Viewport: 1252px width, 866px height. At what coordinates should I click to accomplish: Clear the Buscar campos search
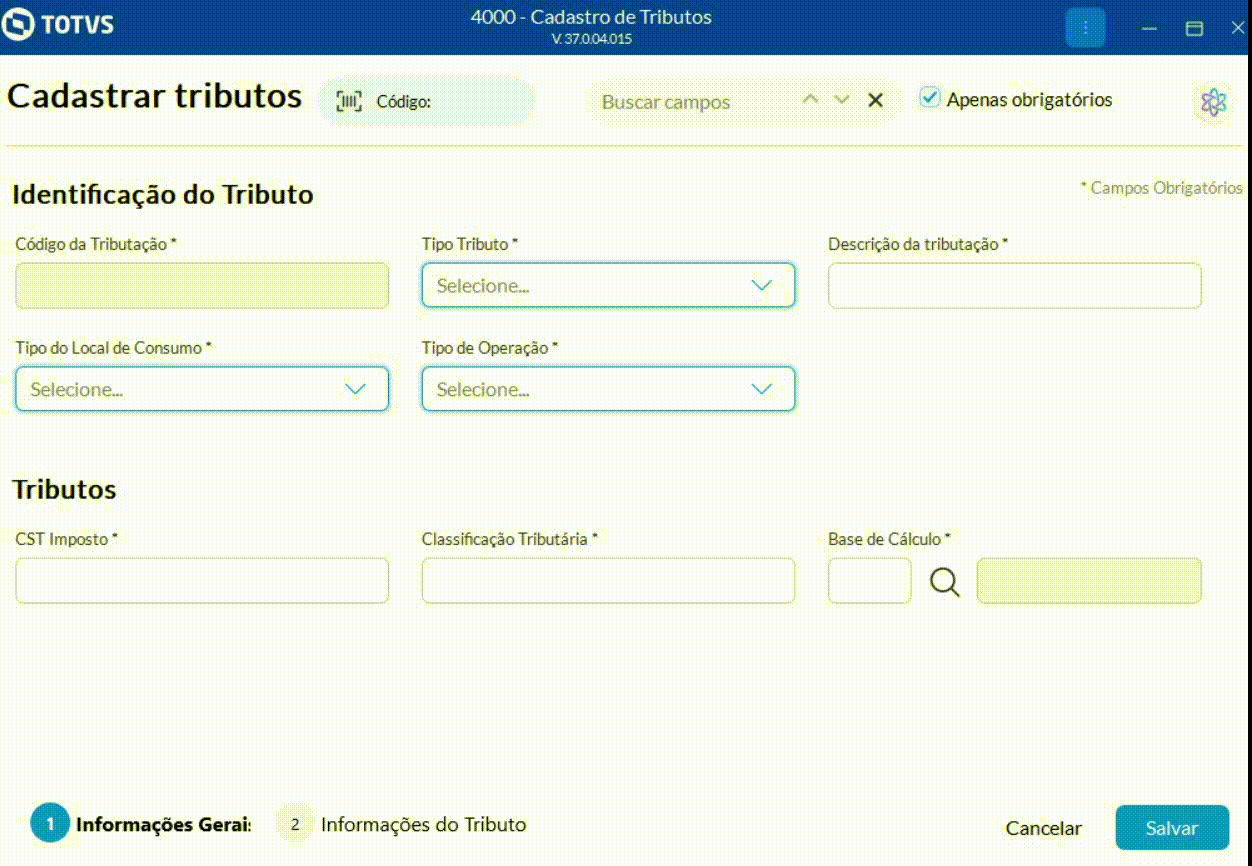click(x=876, y=100)
